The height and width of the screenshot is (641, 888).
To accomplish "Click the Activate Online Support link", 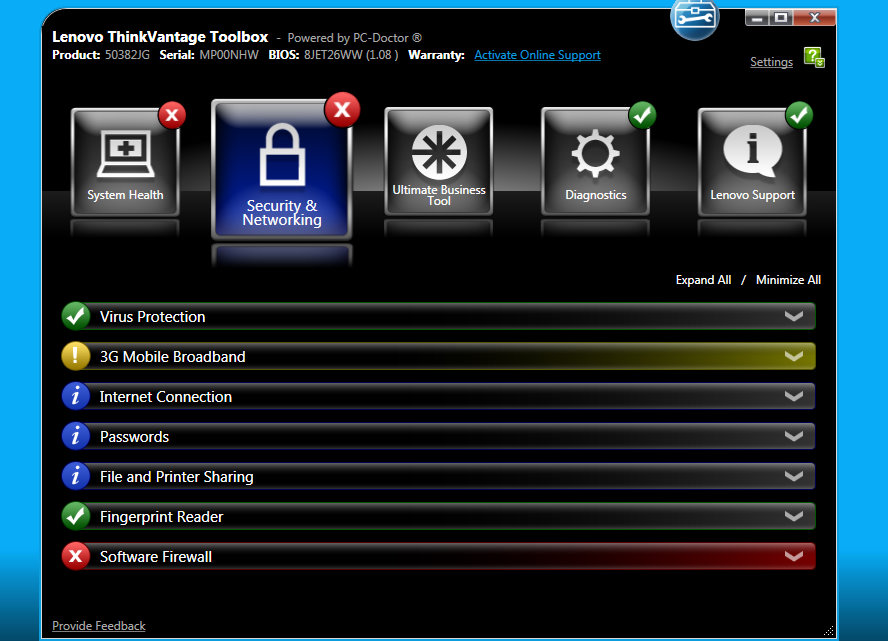I will point(537,55).
